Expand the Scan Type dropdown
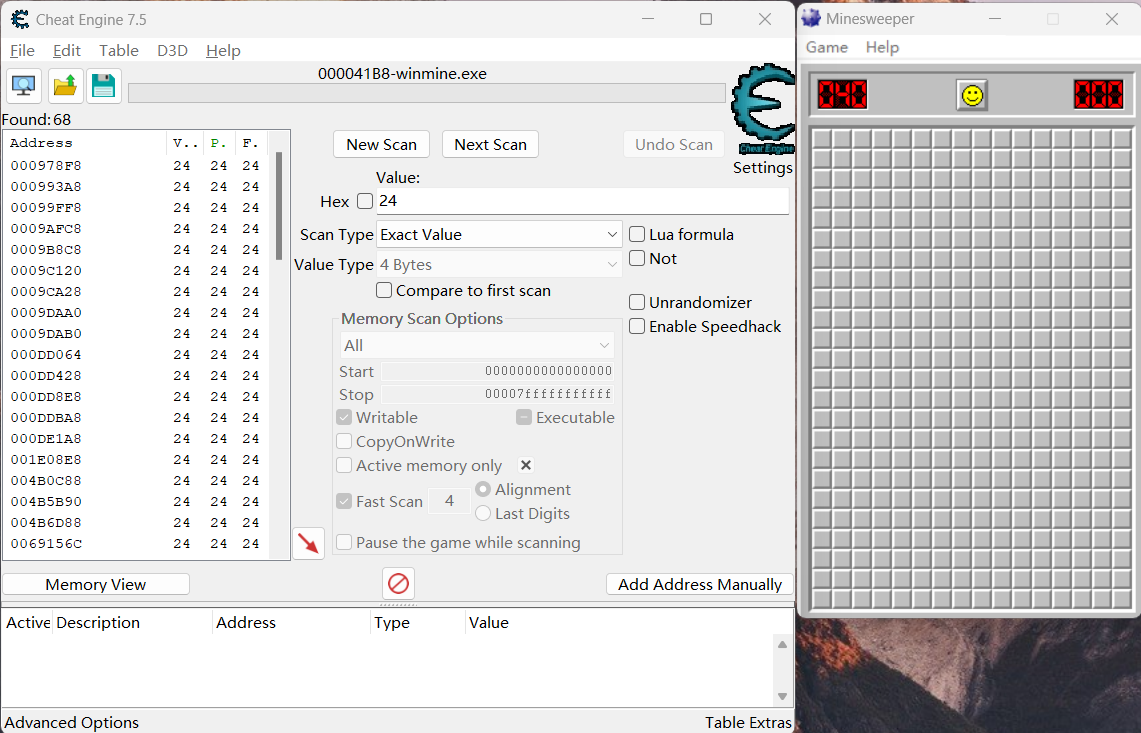This screenshot has width=1141, height=733. 499,234
